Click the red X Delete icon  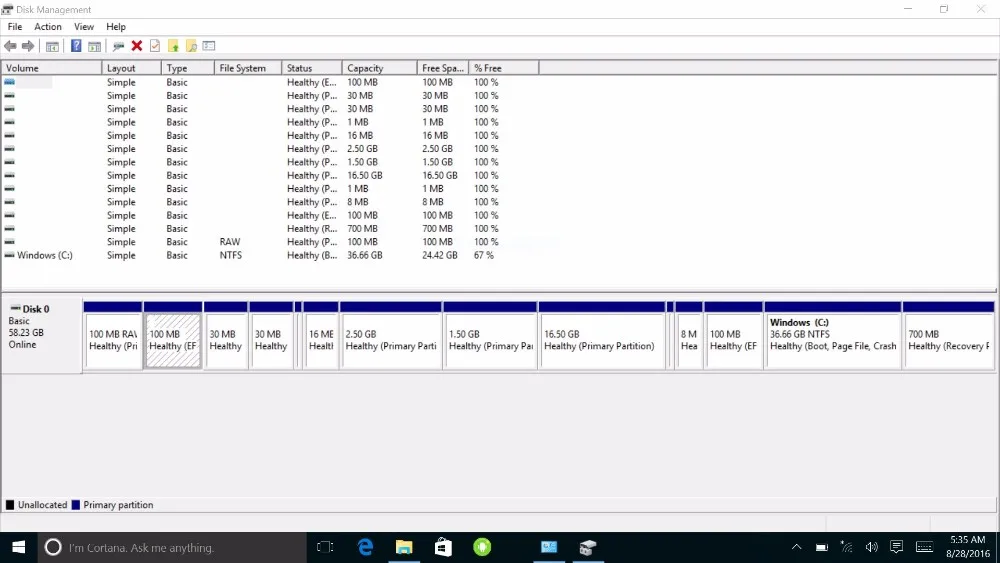point(136,46)
